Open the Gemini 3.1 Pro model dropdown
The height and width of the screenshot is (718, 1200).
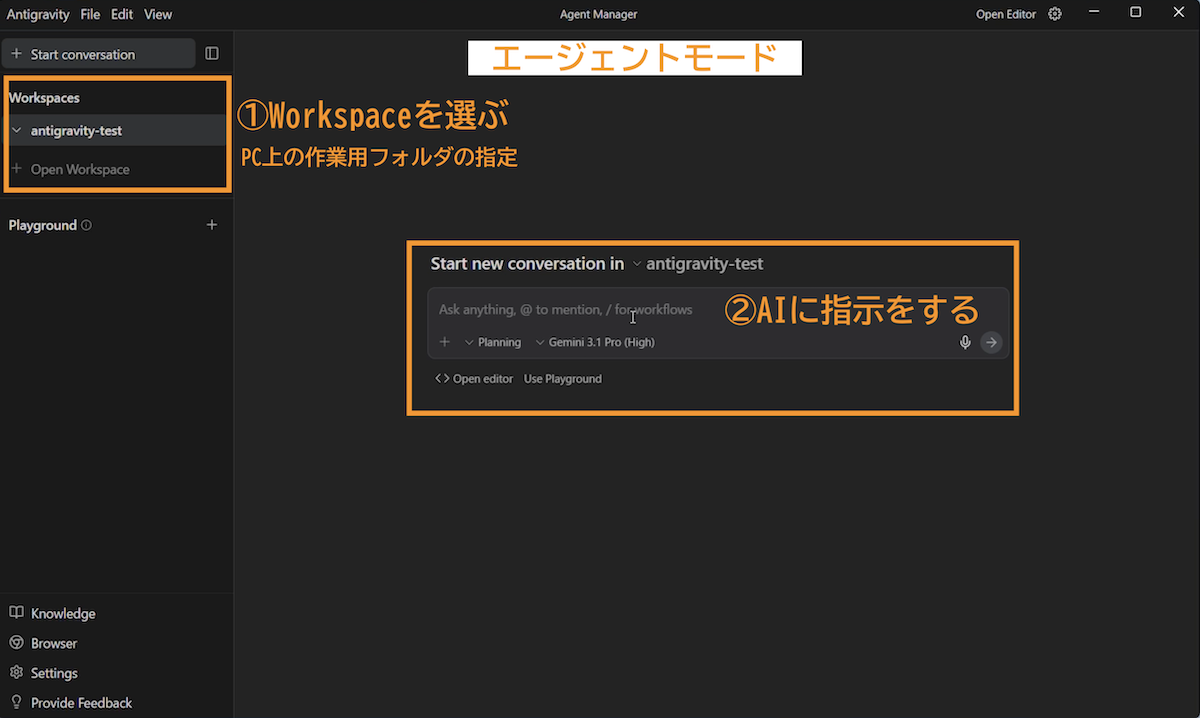pos(595,342)
